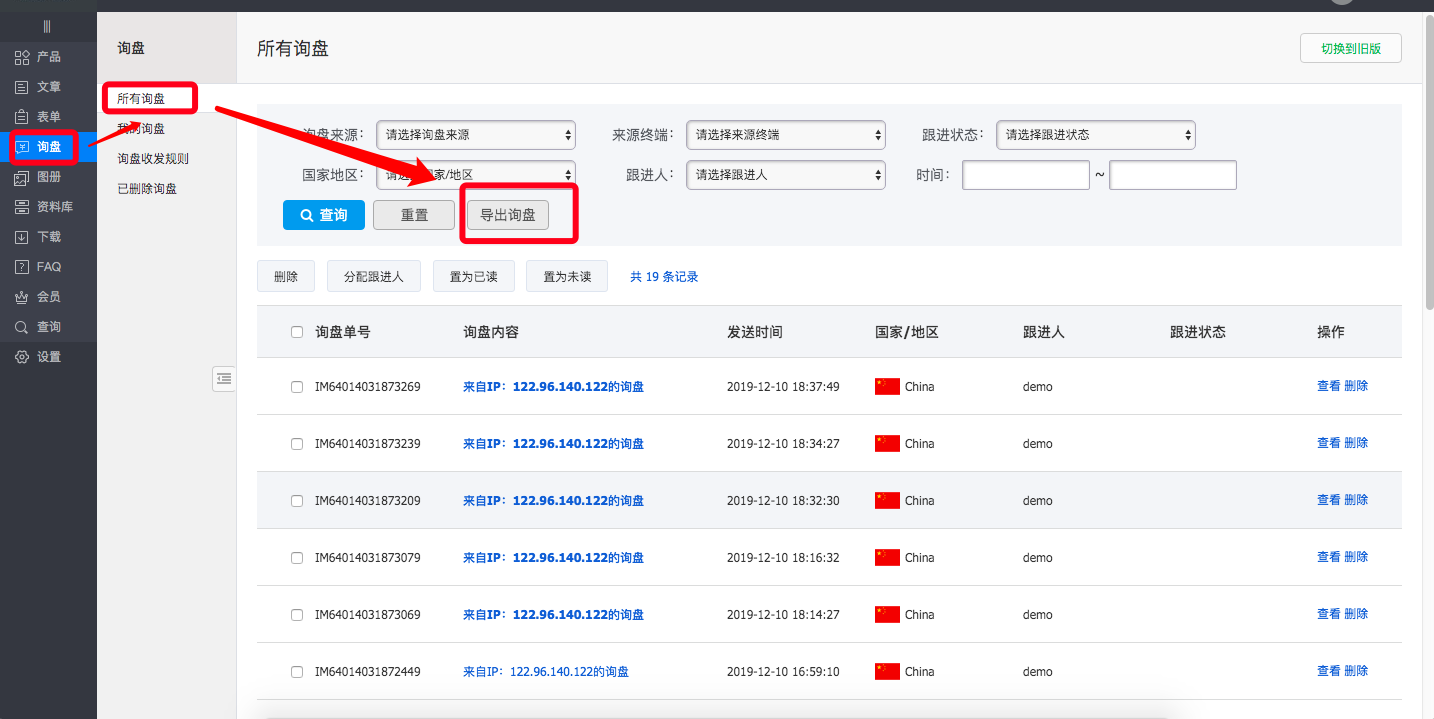The width and height of the screenshot is (1434, 719).
Task: Open the Albums image icon
Action: pyautogui.click(x=22, y=177)
